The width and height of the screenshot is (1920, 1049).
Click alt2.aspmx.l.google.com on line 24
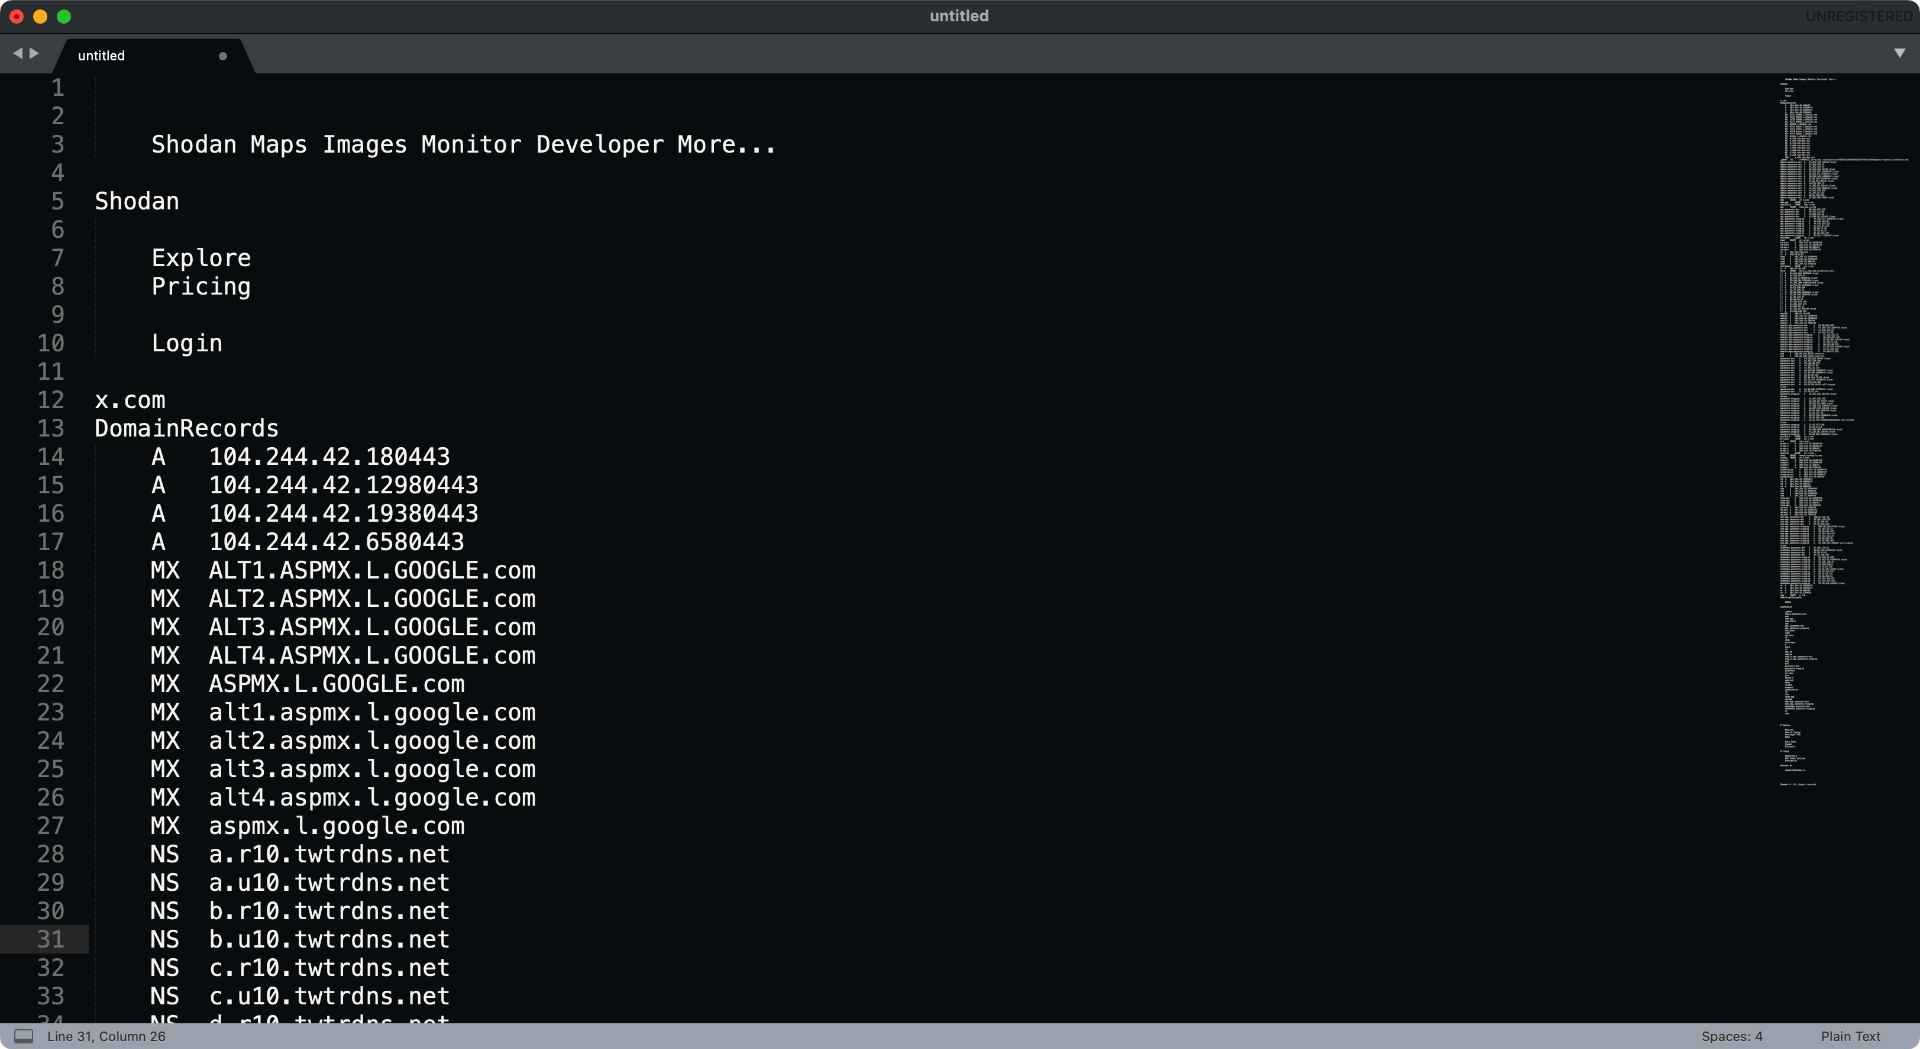[x=372, y=741]
